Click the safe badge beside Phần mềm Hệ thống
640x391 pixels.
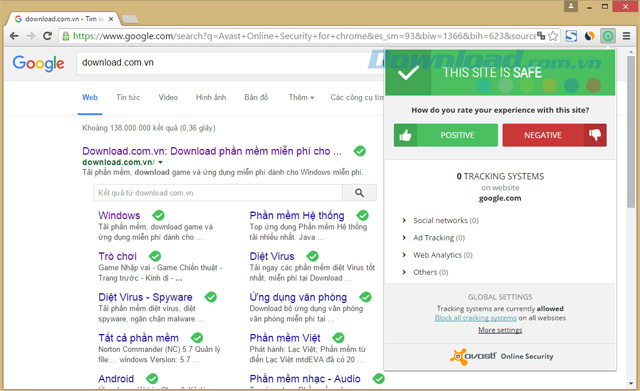(x=362, y=215)
